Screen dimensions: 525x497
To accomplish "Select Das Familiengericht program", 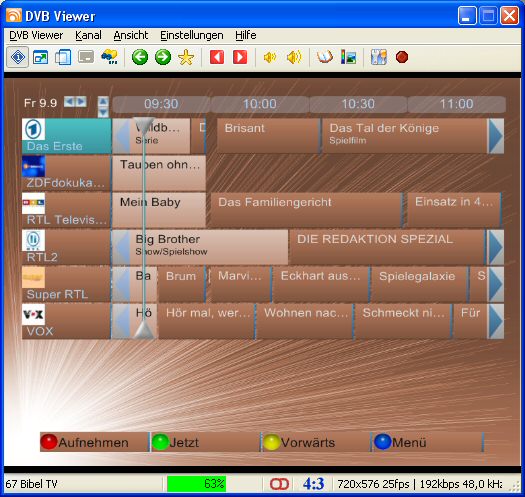I will 306,210.
